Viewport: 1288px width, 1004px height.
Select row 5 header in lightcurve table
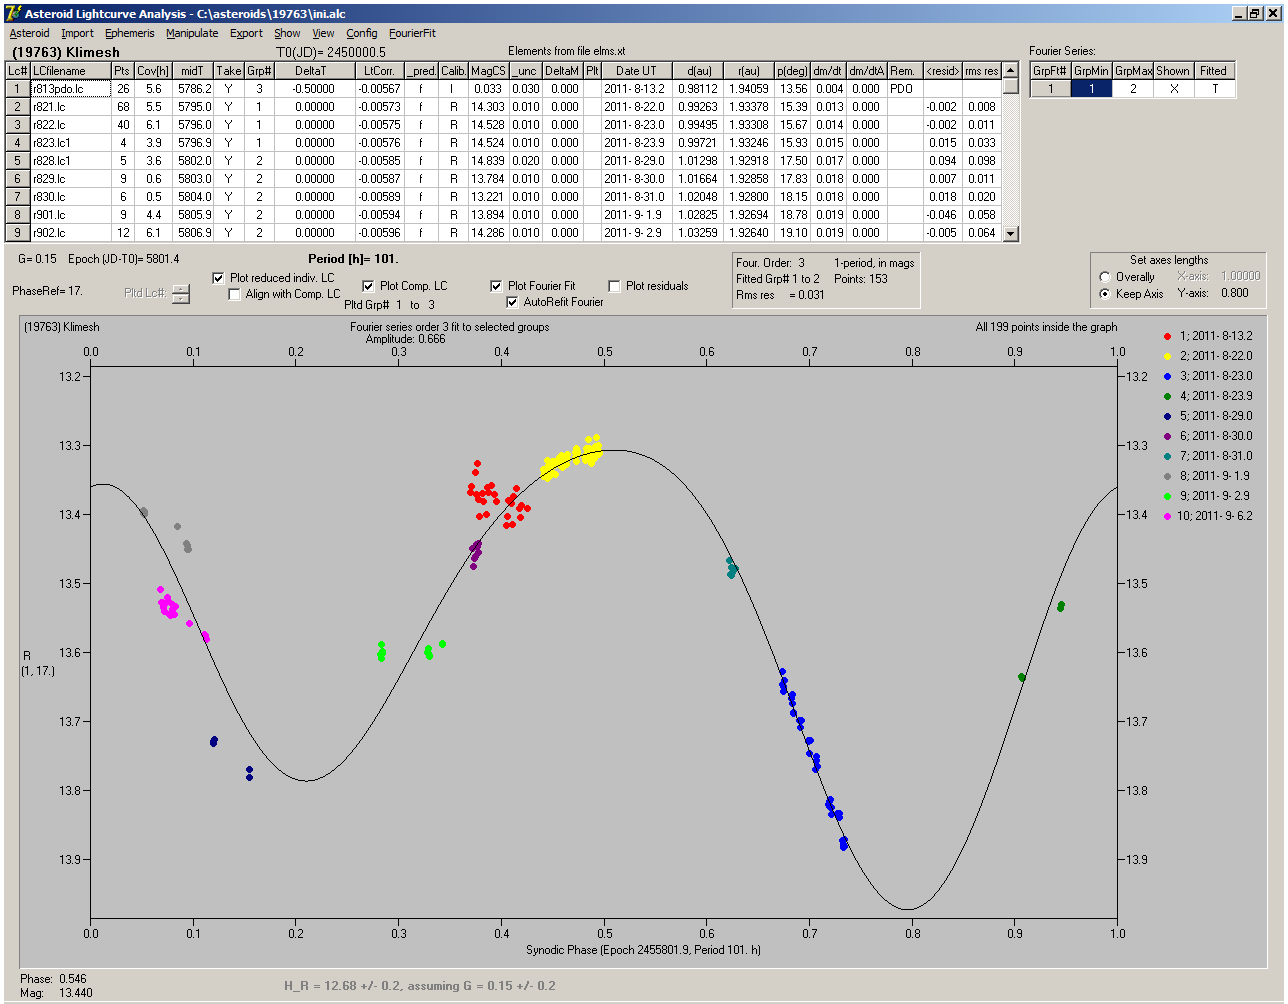point(18,161)
